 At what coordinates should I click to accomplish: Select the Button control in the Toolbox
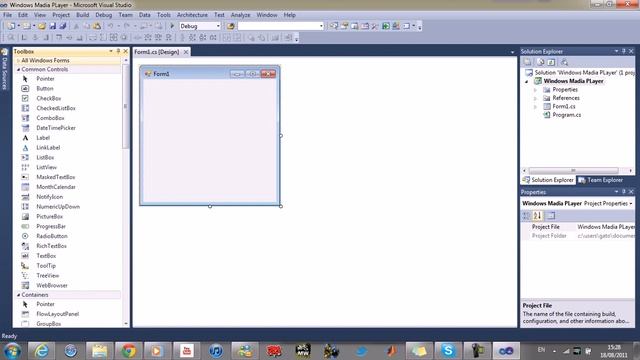pos(45,89)
